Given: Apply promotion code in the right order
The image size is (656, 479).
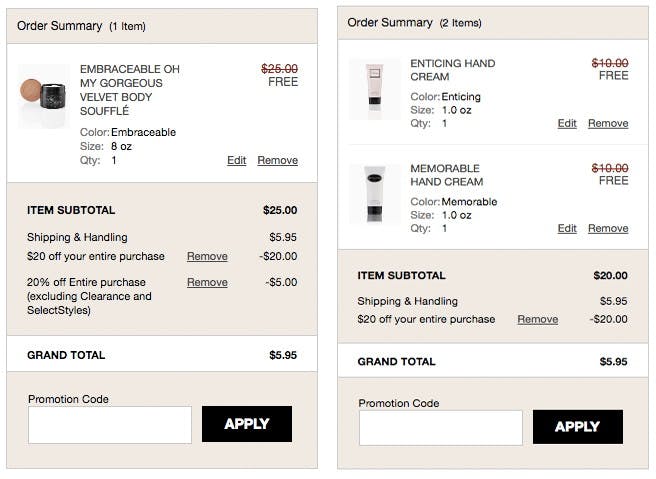Looking at the screenshot, I should 578,427.
